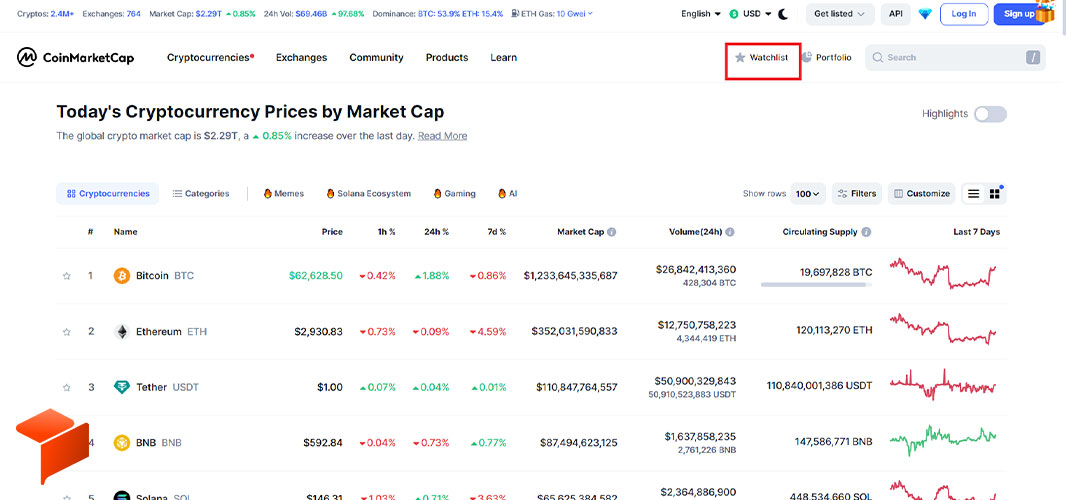Expand English language dropdown
The image size is (1066, 500).
click(x=701, y=14)
